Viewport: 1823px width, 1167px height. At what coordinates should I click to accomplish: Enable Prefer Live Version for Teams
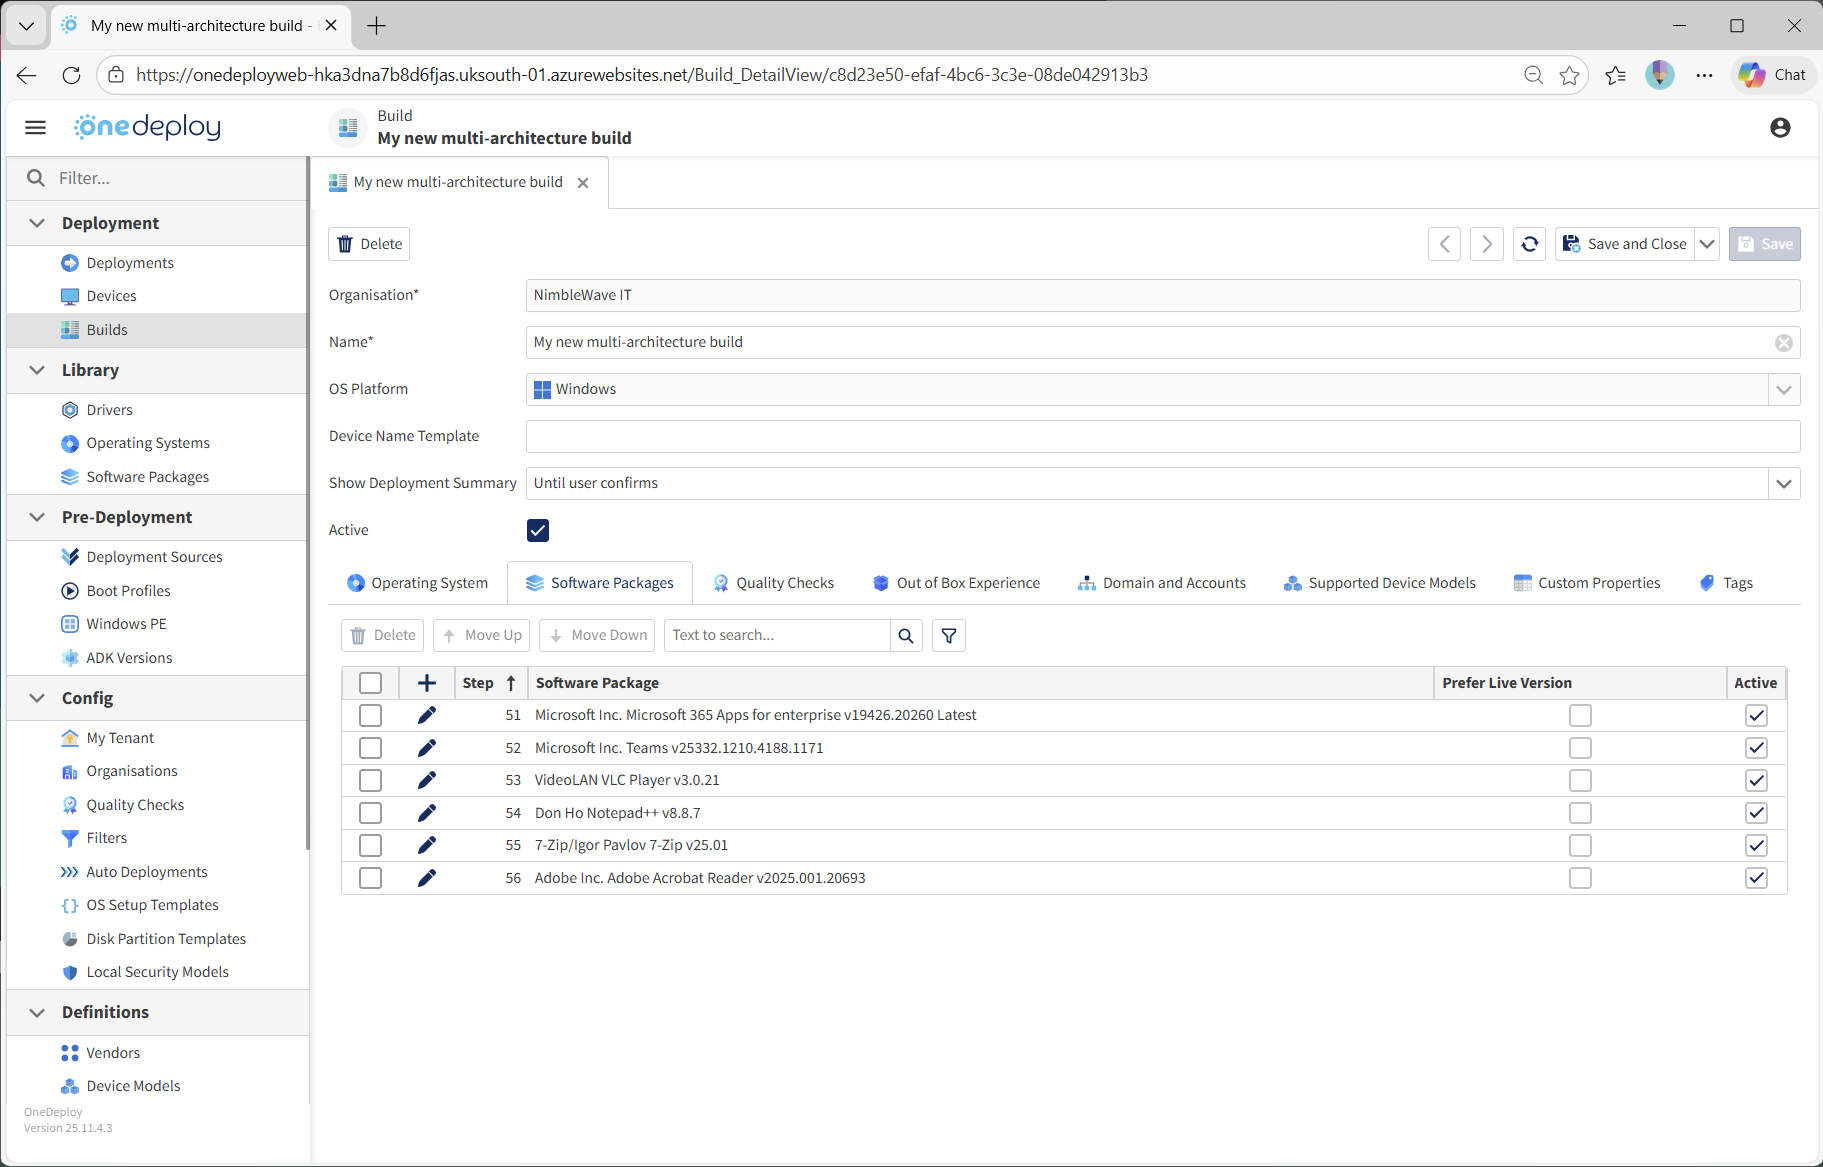[x=1579, y=748]
